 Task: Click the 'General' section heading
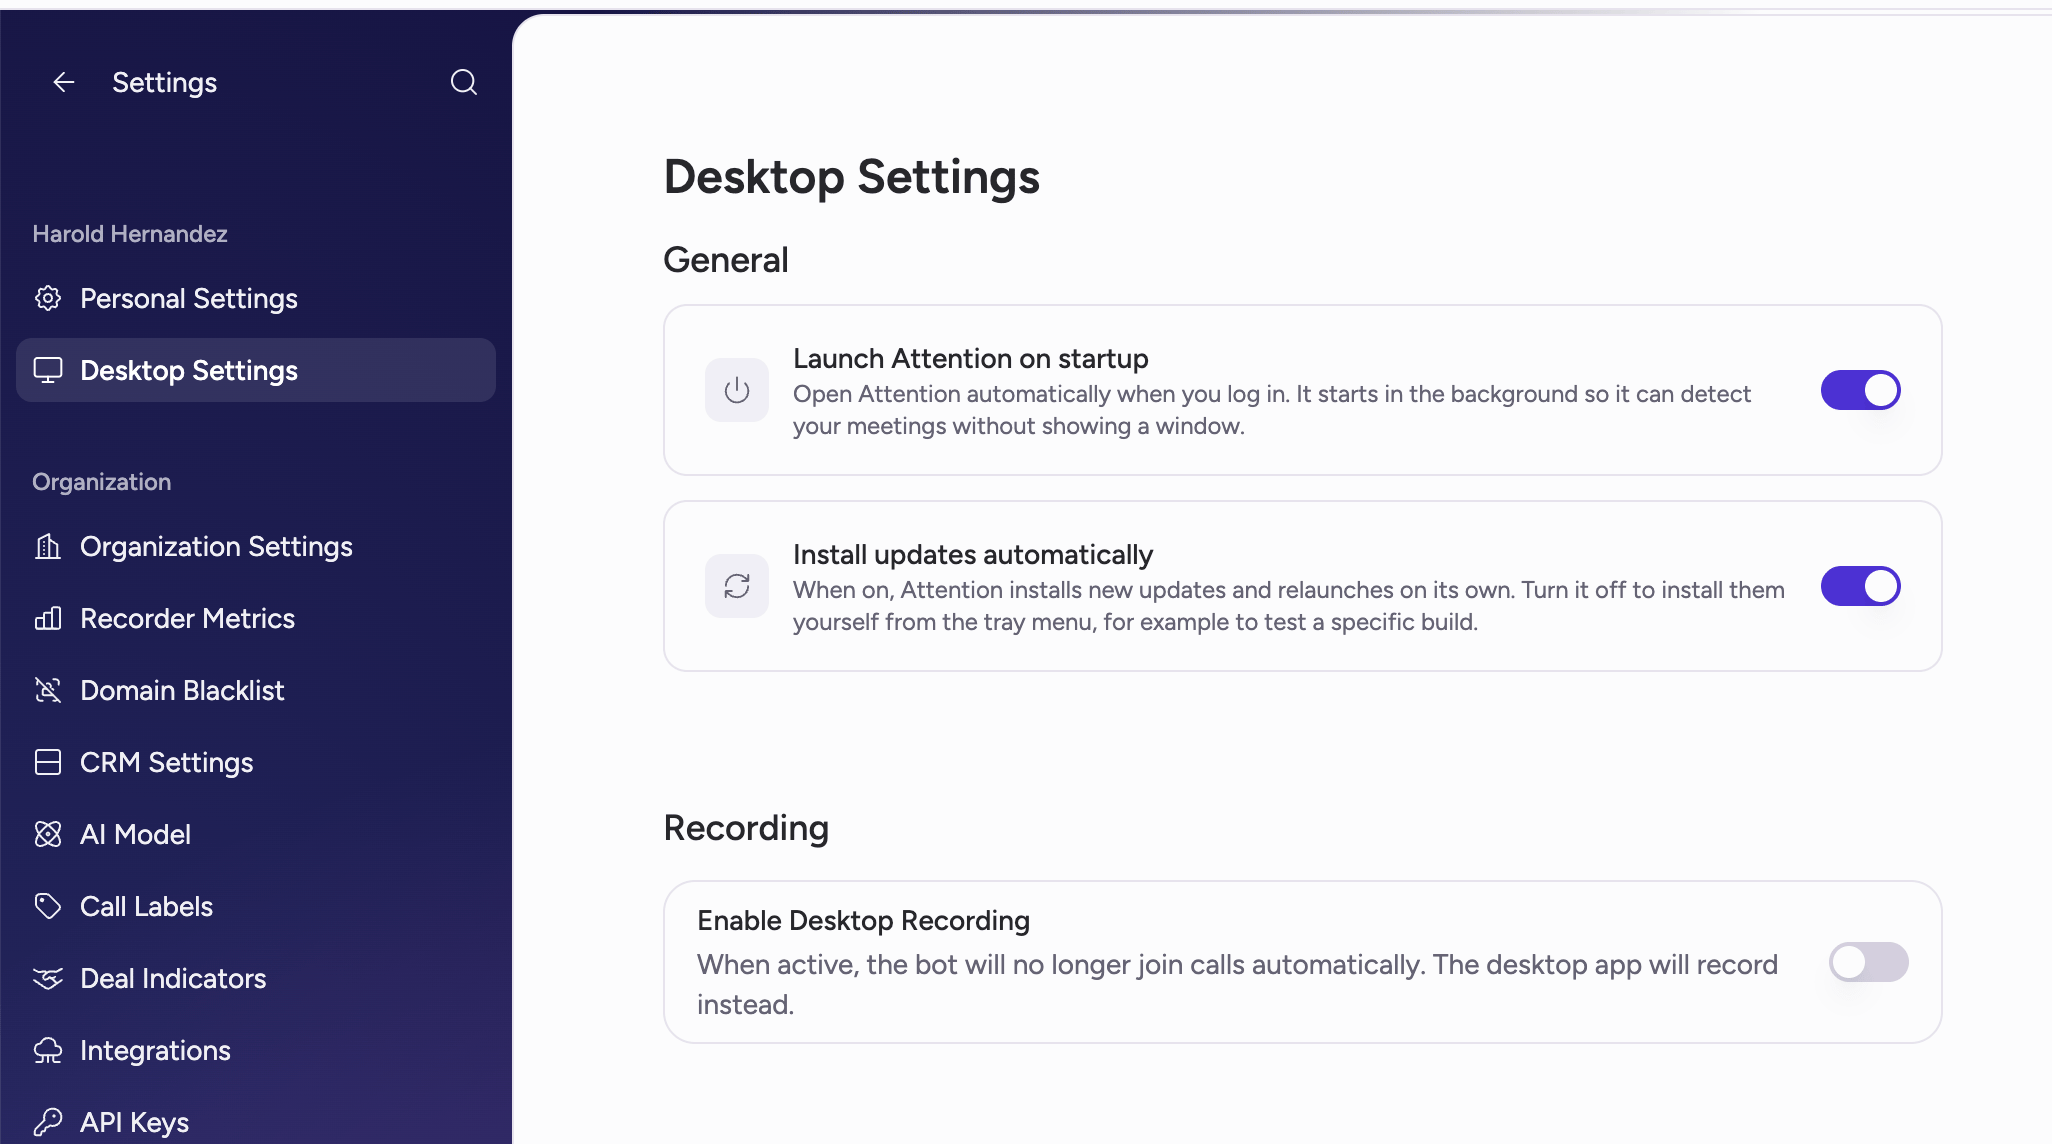click(726, 260)
